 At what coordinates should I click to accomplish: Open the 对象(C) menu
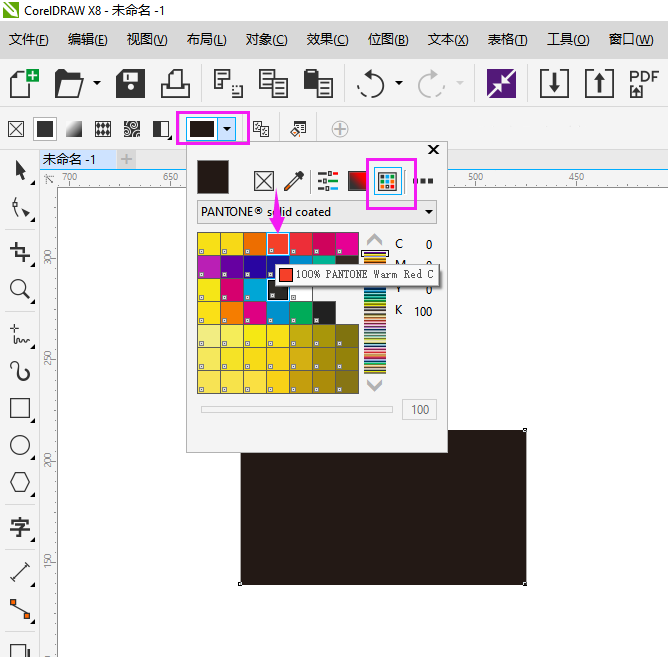tap(266, 40)
